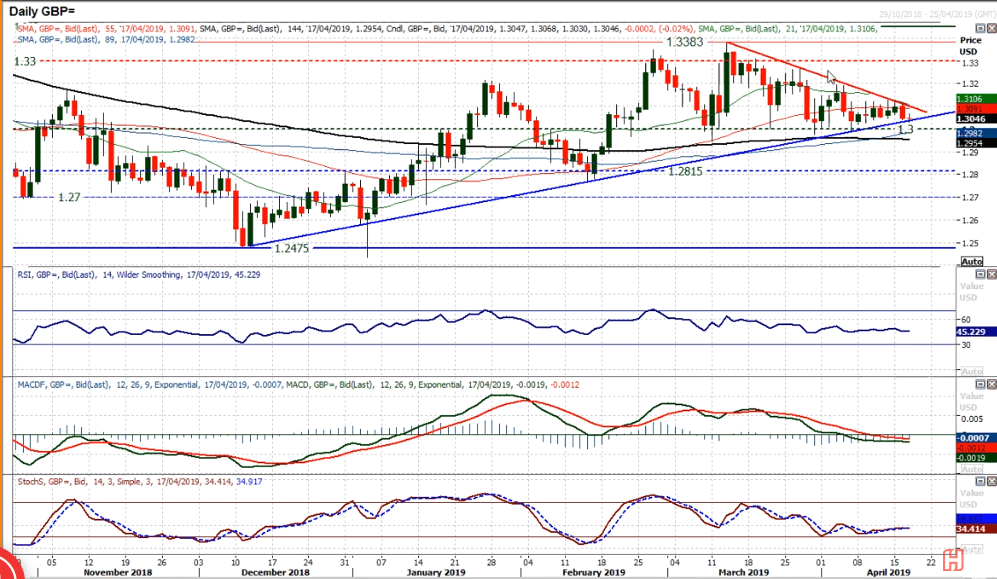
Task: Select the green 1.3106 price axis tag
Action: pos(975,99)
